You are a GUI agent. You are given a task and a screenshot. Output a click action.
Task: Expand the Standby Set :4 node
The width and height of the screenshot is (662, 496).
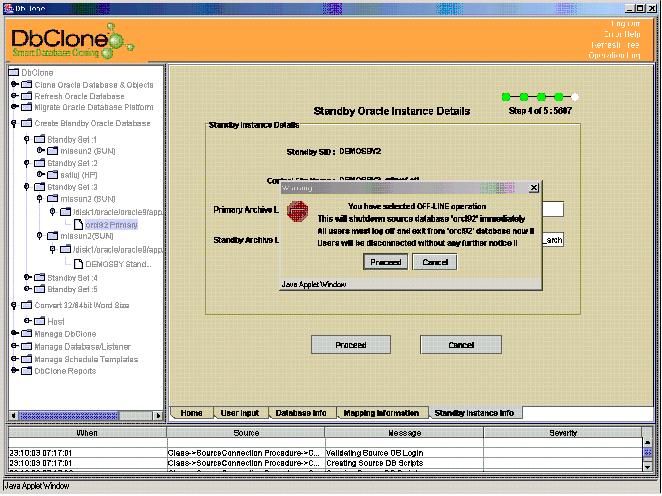[x=27, y=277]
